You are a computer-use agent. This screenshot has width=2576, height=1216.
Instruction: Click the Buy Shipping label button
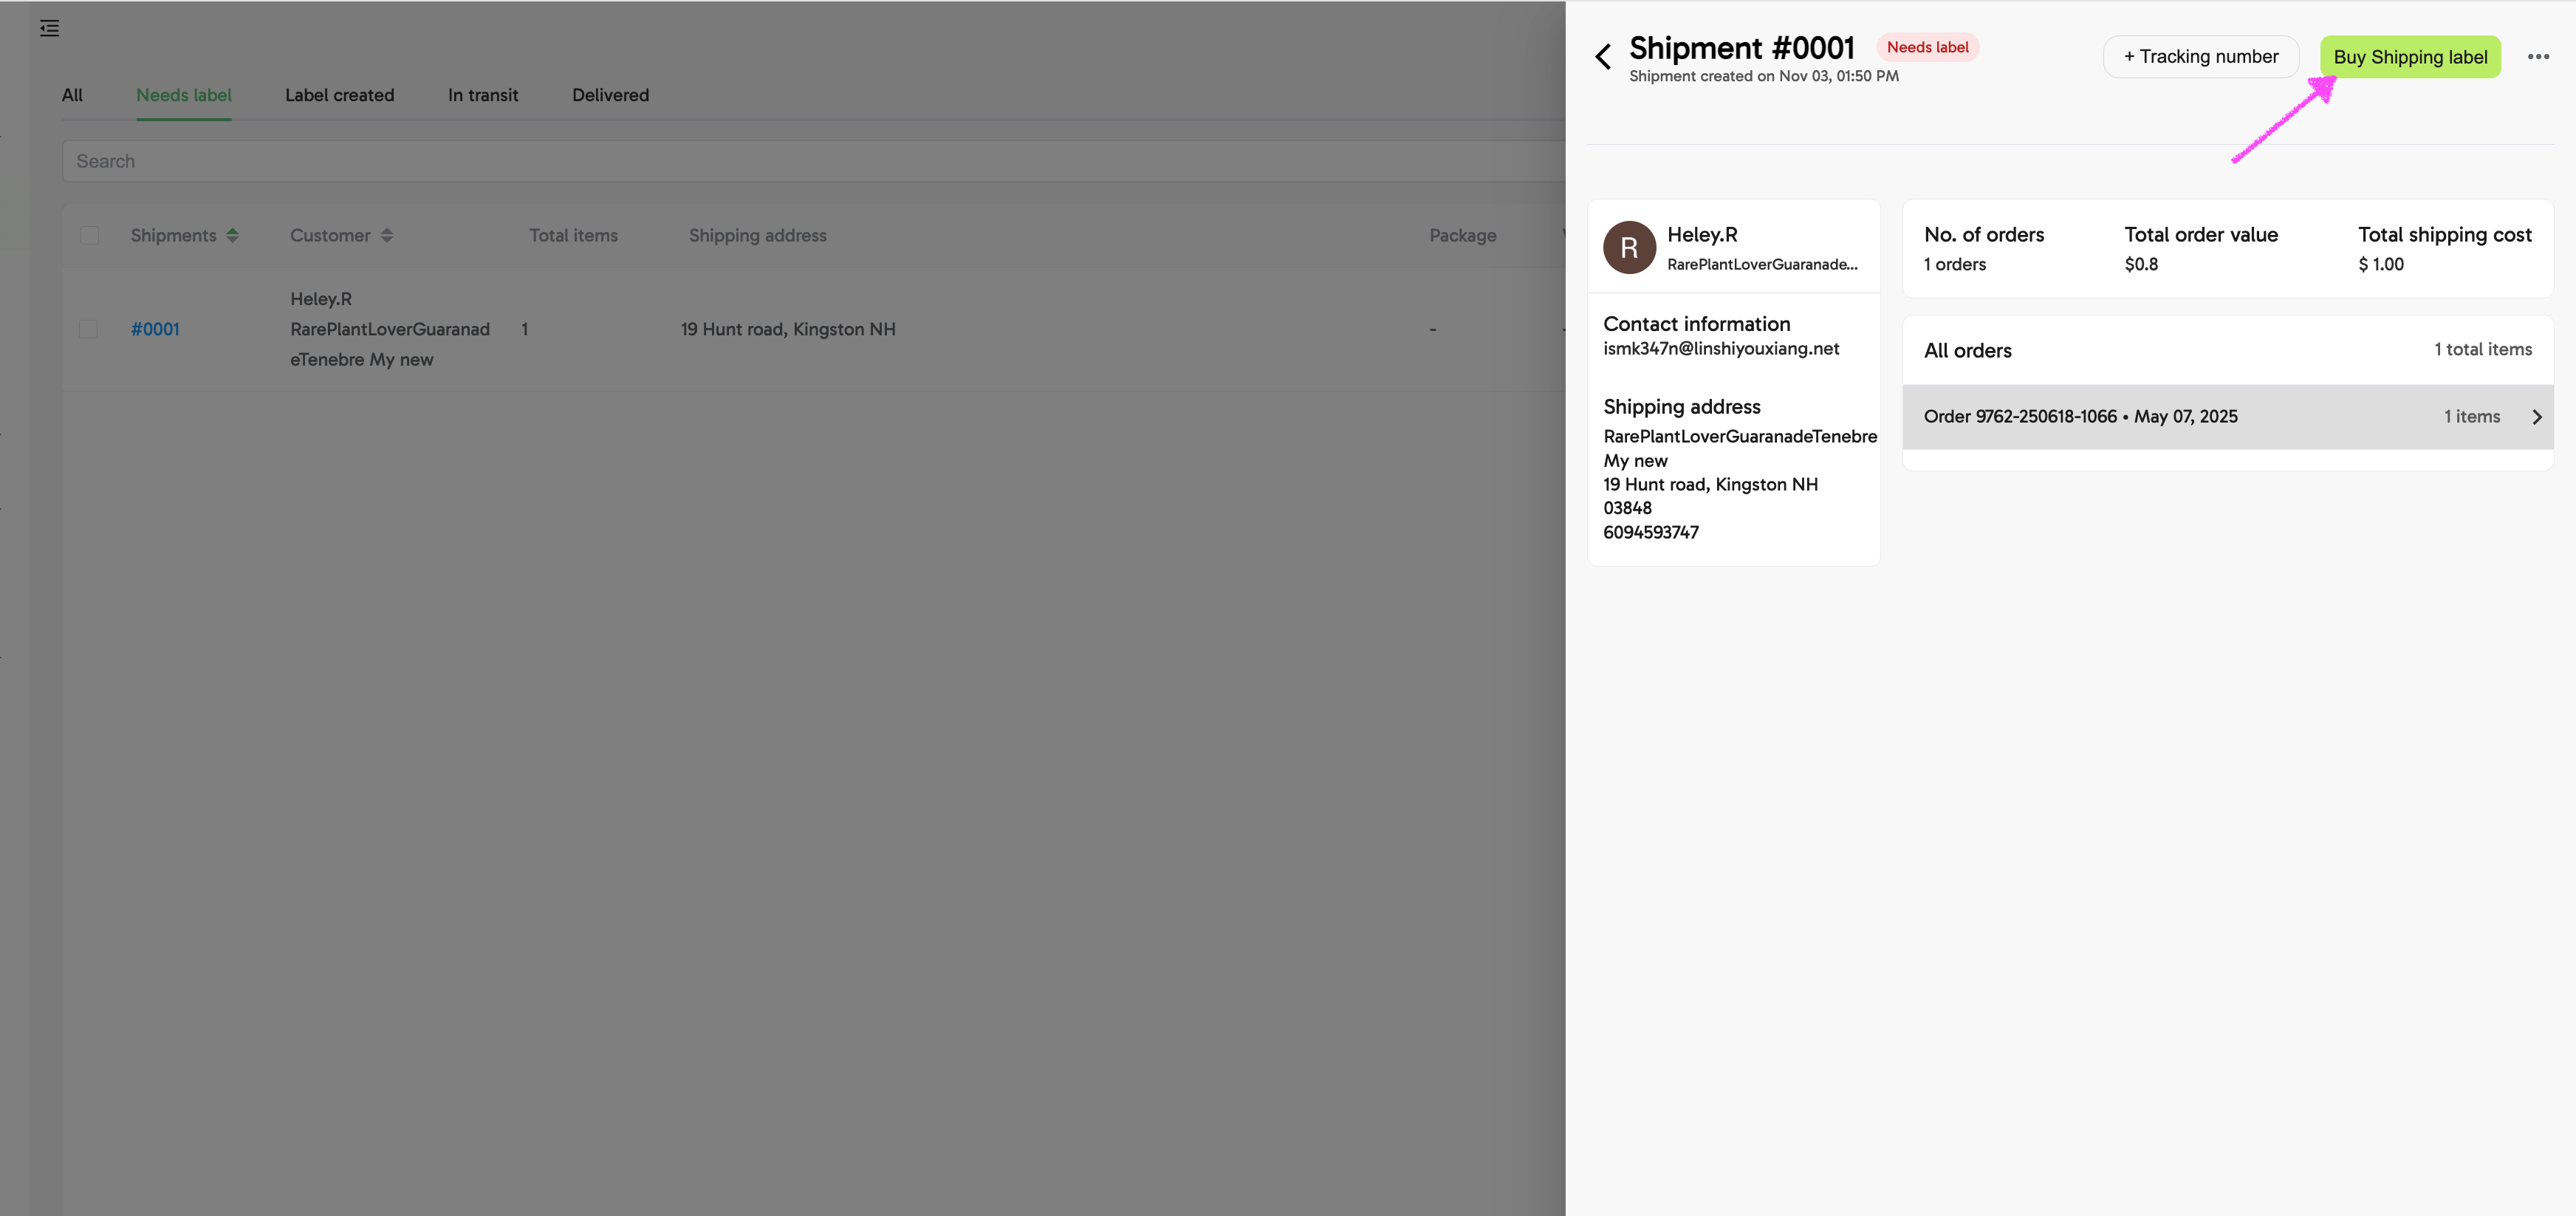(x=2409, y=57)
